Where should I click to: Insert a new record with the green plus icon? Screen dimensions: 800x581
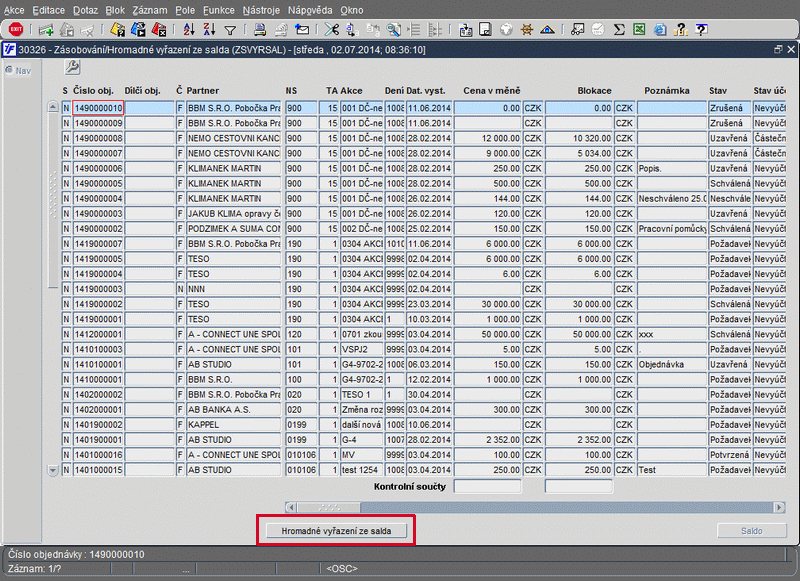coord(46,30)
